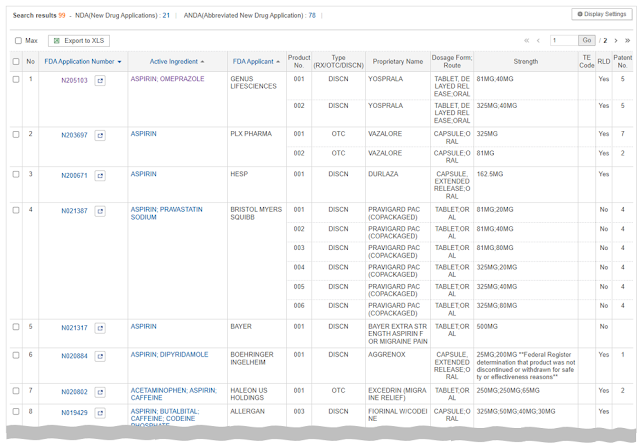Image resolution: width=640 pixels, height=446 pixels.
Task: Open application N020802
Action: click(74, 393)
